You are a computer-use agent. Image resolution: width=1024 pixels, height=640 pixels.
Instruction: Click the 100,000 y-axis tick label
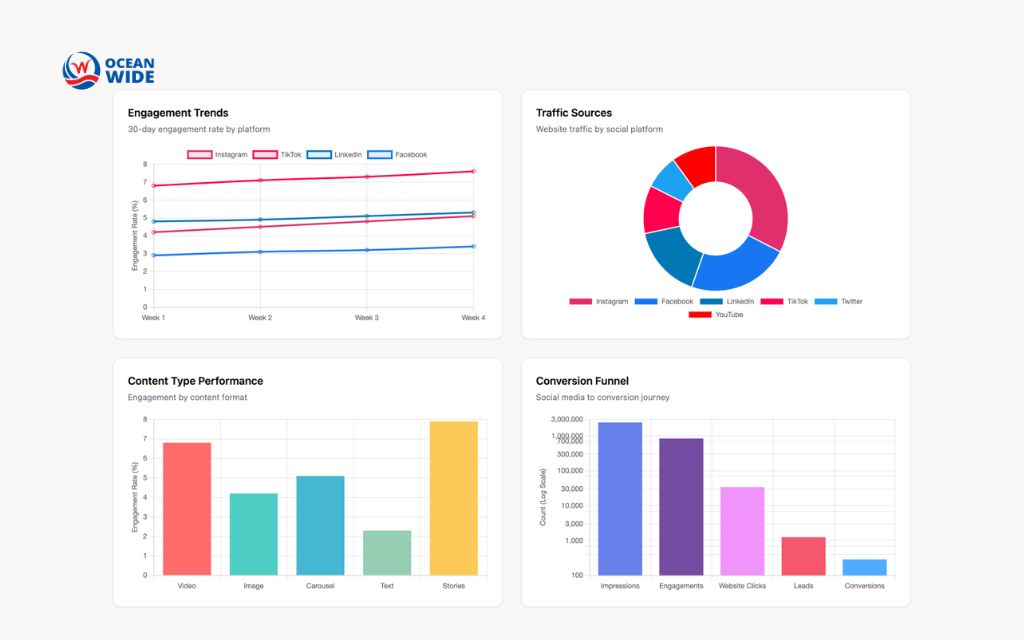click(570, 471)
